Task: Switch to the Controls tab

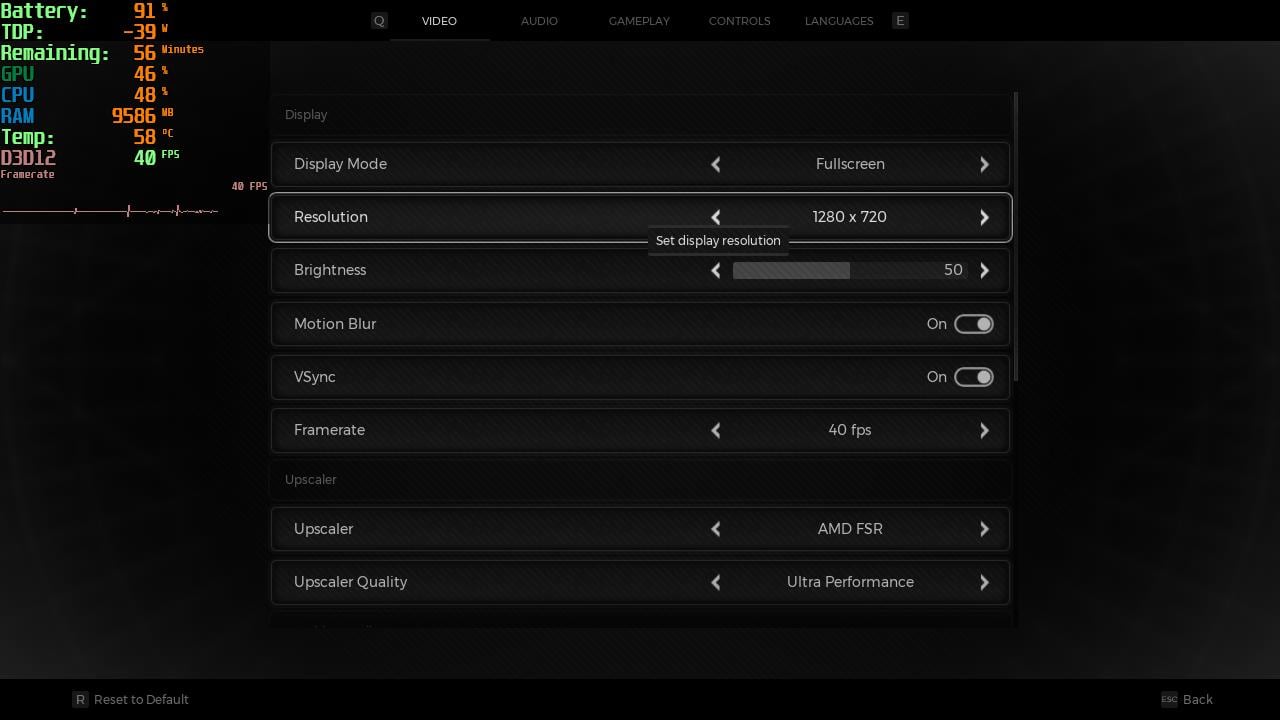Action: [739, 21]
